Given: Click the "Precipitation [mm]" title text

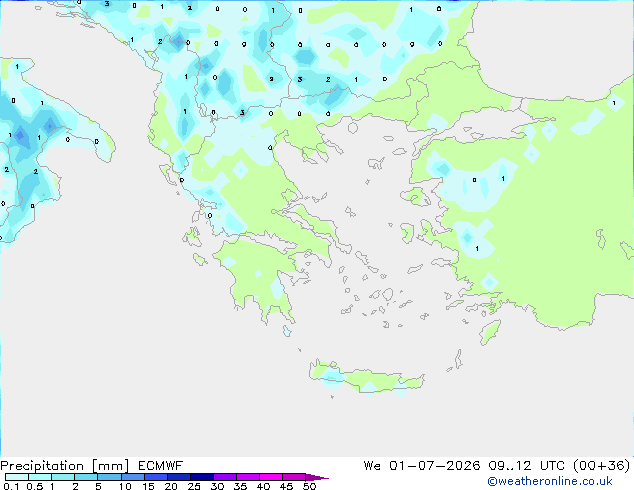Looking at the screenshot, I should coord(65,466).
